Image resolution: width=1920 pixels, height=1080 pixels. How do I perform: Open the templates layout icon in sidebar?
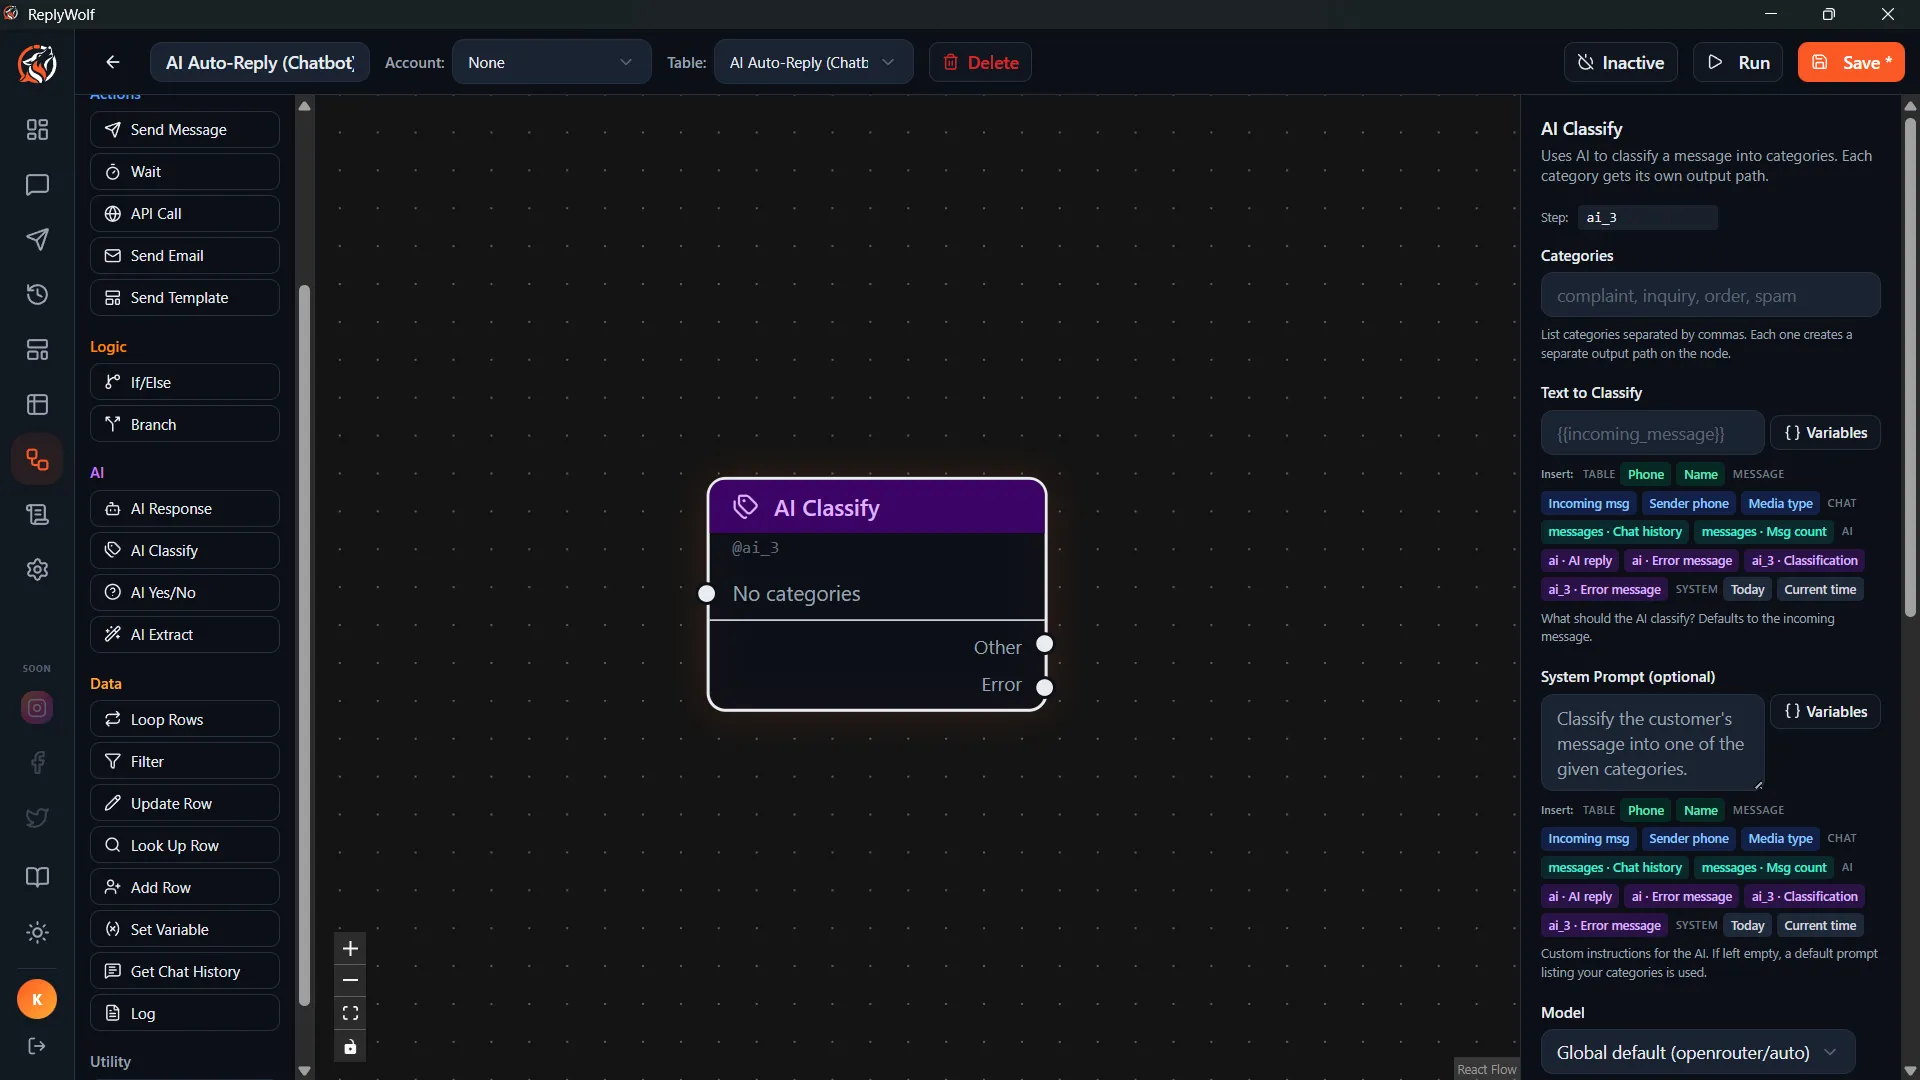point(37,349)
